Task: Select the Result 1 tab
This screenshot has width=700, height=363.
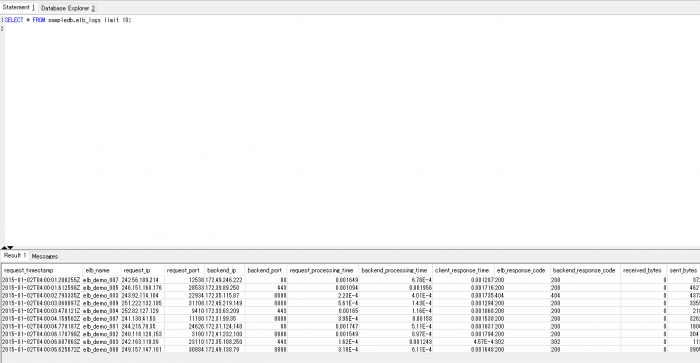Action: coord(15,255)
